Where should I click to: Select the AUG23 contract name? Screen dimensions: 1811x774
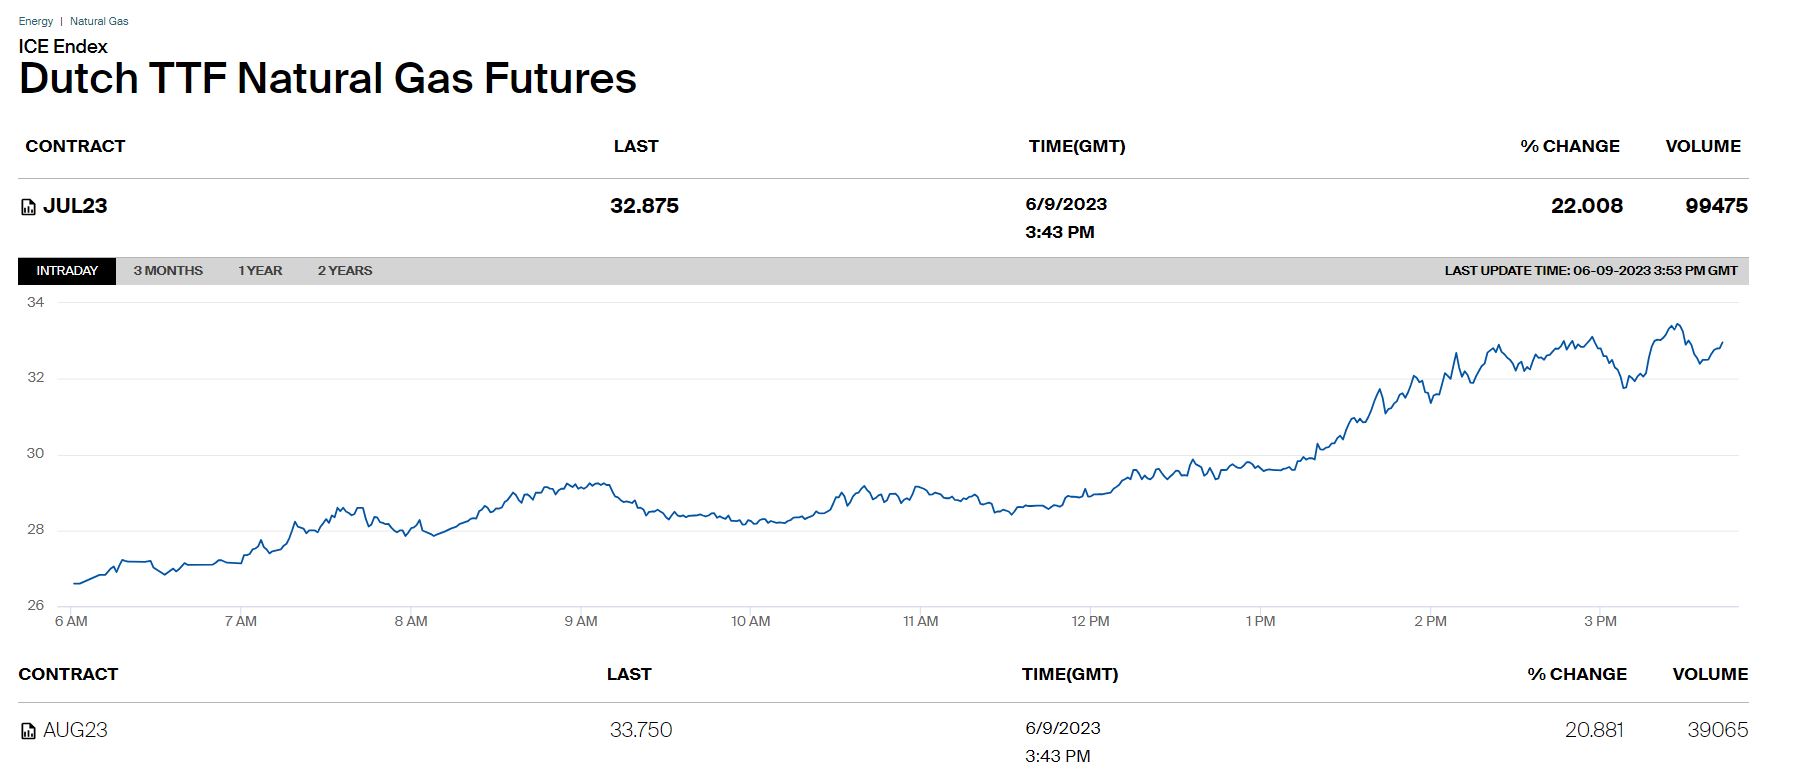pyautogui.click(x=75, y=730)
